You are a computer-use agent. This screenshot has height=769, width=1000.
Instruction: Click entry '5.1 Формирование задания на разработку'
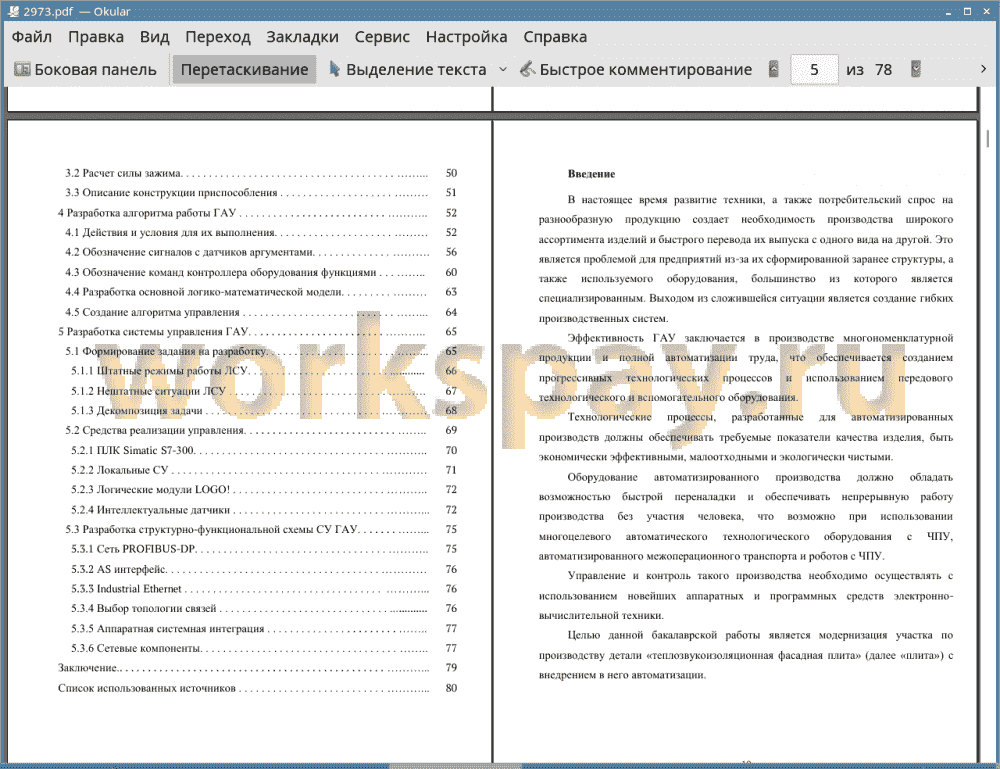(x=166, y=351)
